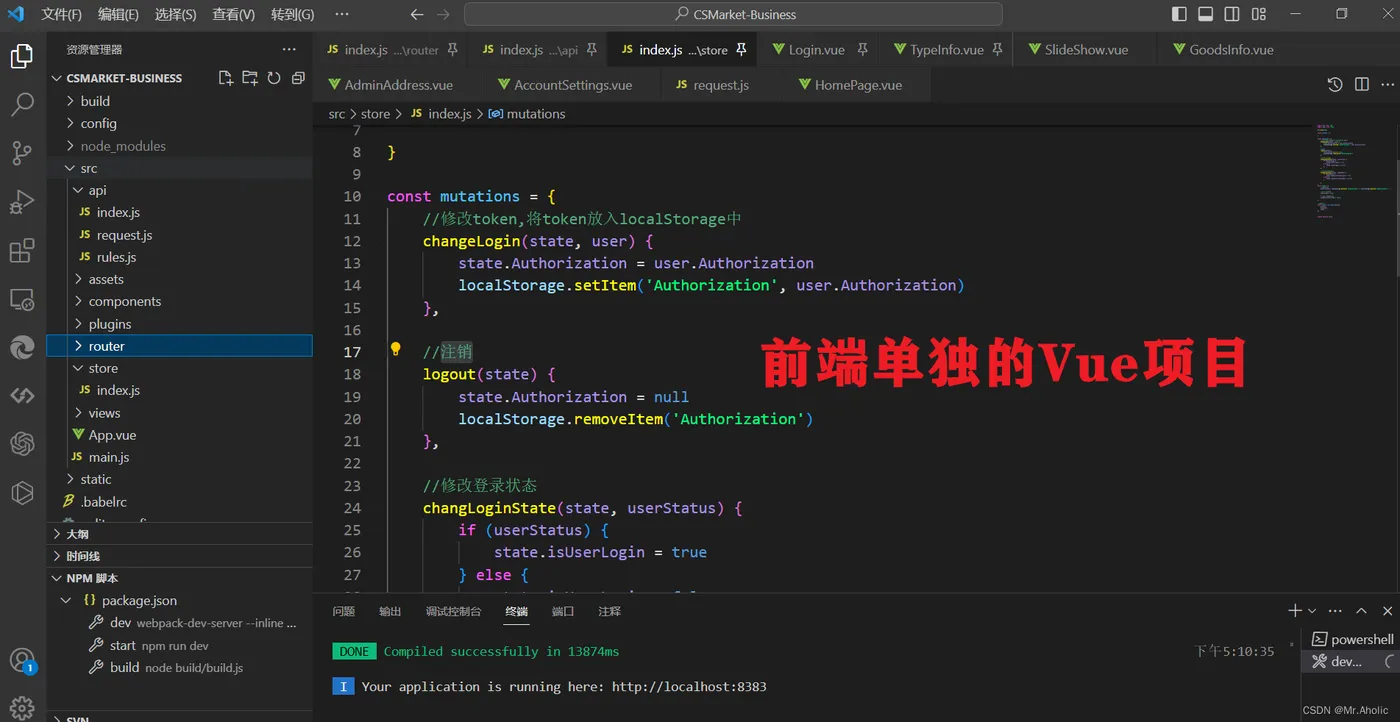The width and height of the screenshot is (1400, 722).
Task: Run the dev npm script
Action: (x=180, y=623)
